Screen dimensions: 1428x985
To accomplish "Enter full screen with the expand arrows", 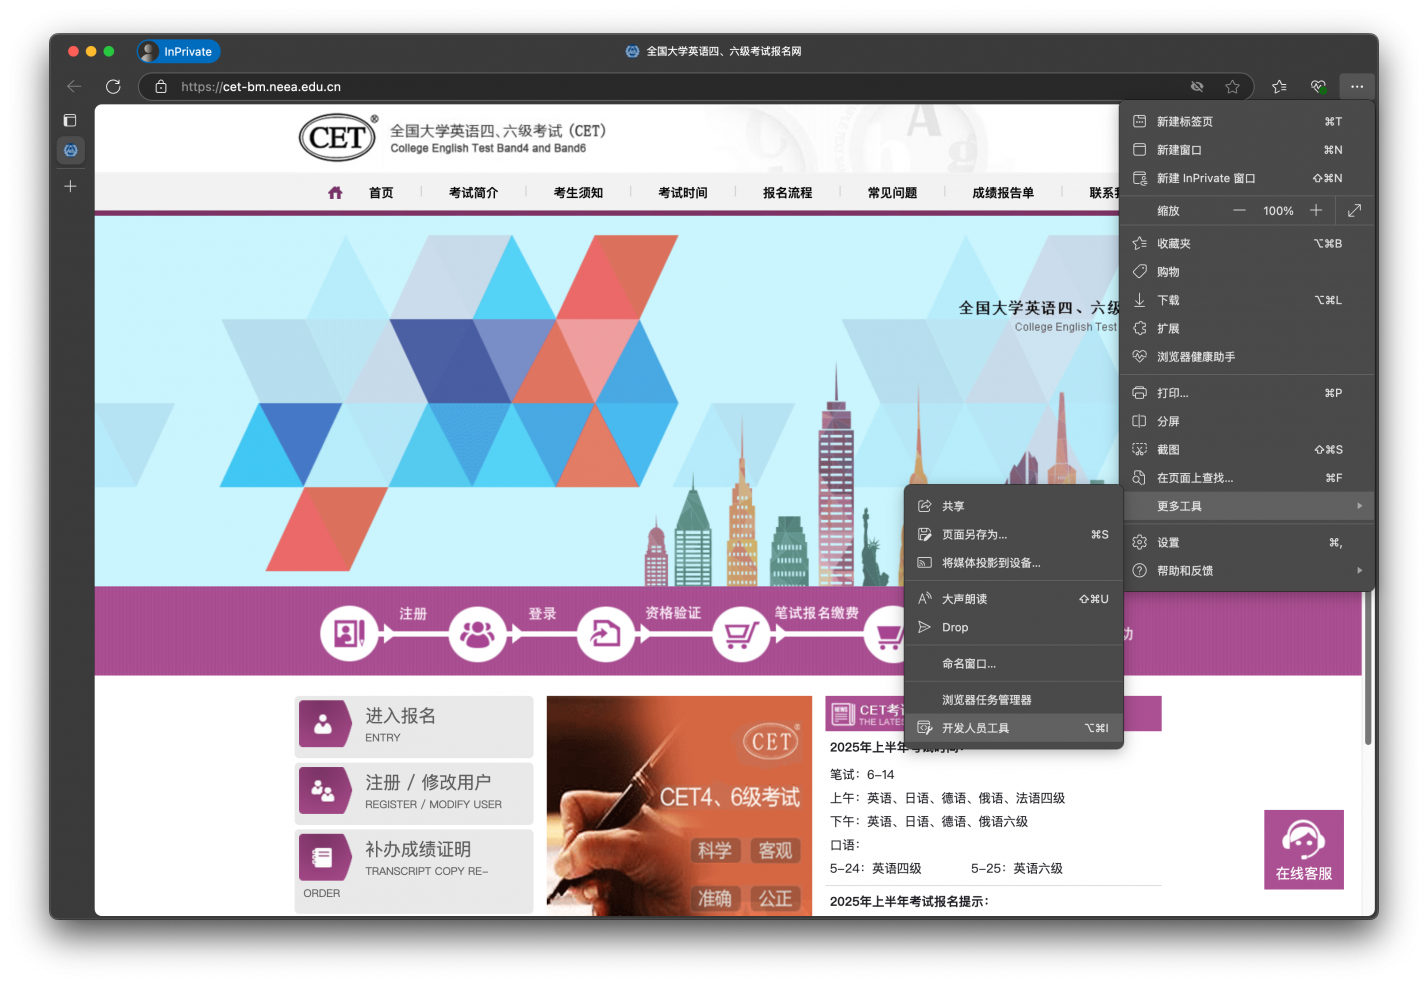I will pyautogui.click(x=1355, y=210).
